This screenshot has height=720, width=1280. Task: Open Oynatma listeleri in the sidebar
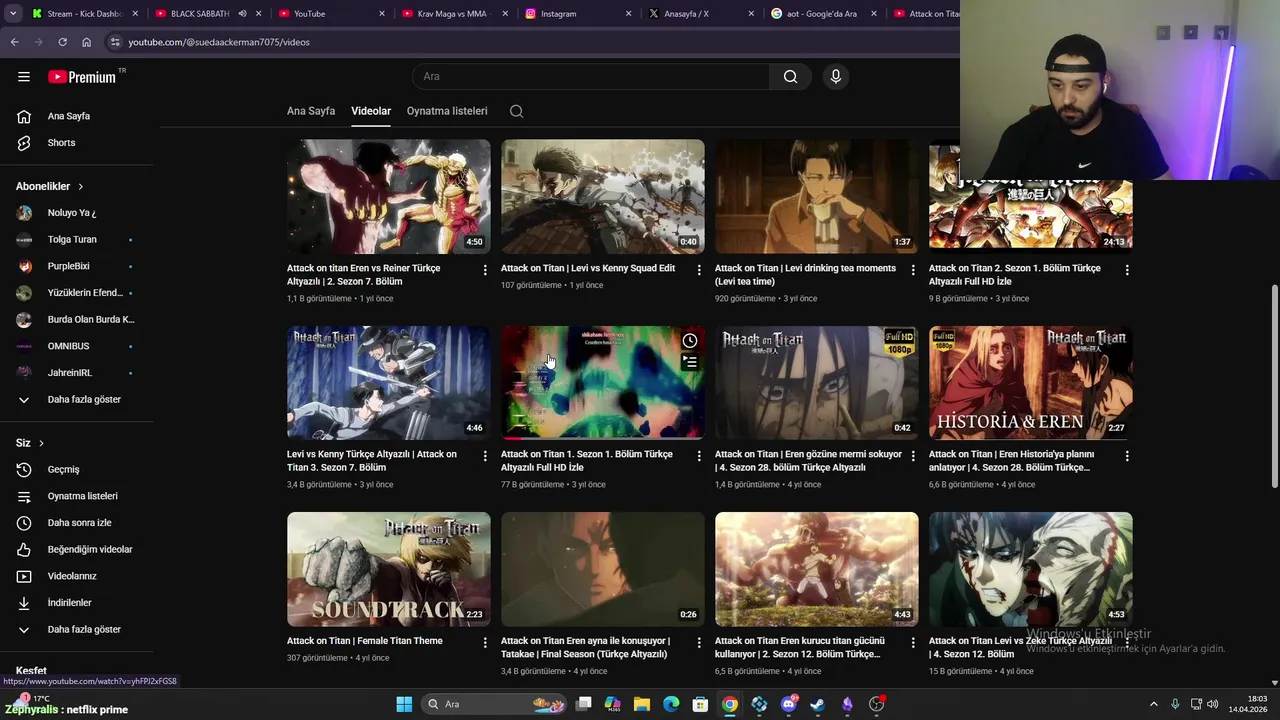(77, 496)
